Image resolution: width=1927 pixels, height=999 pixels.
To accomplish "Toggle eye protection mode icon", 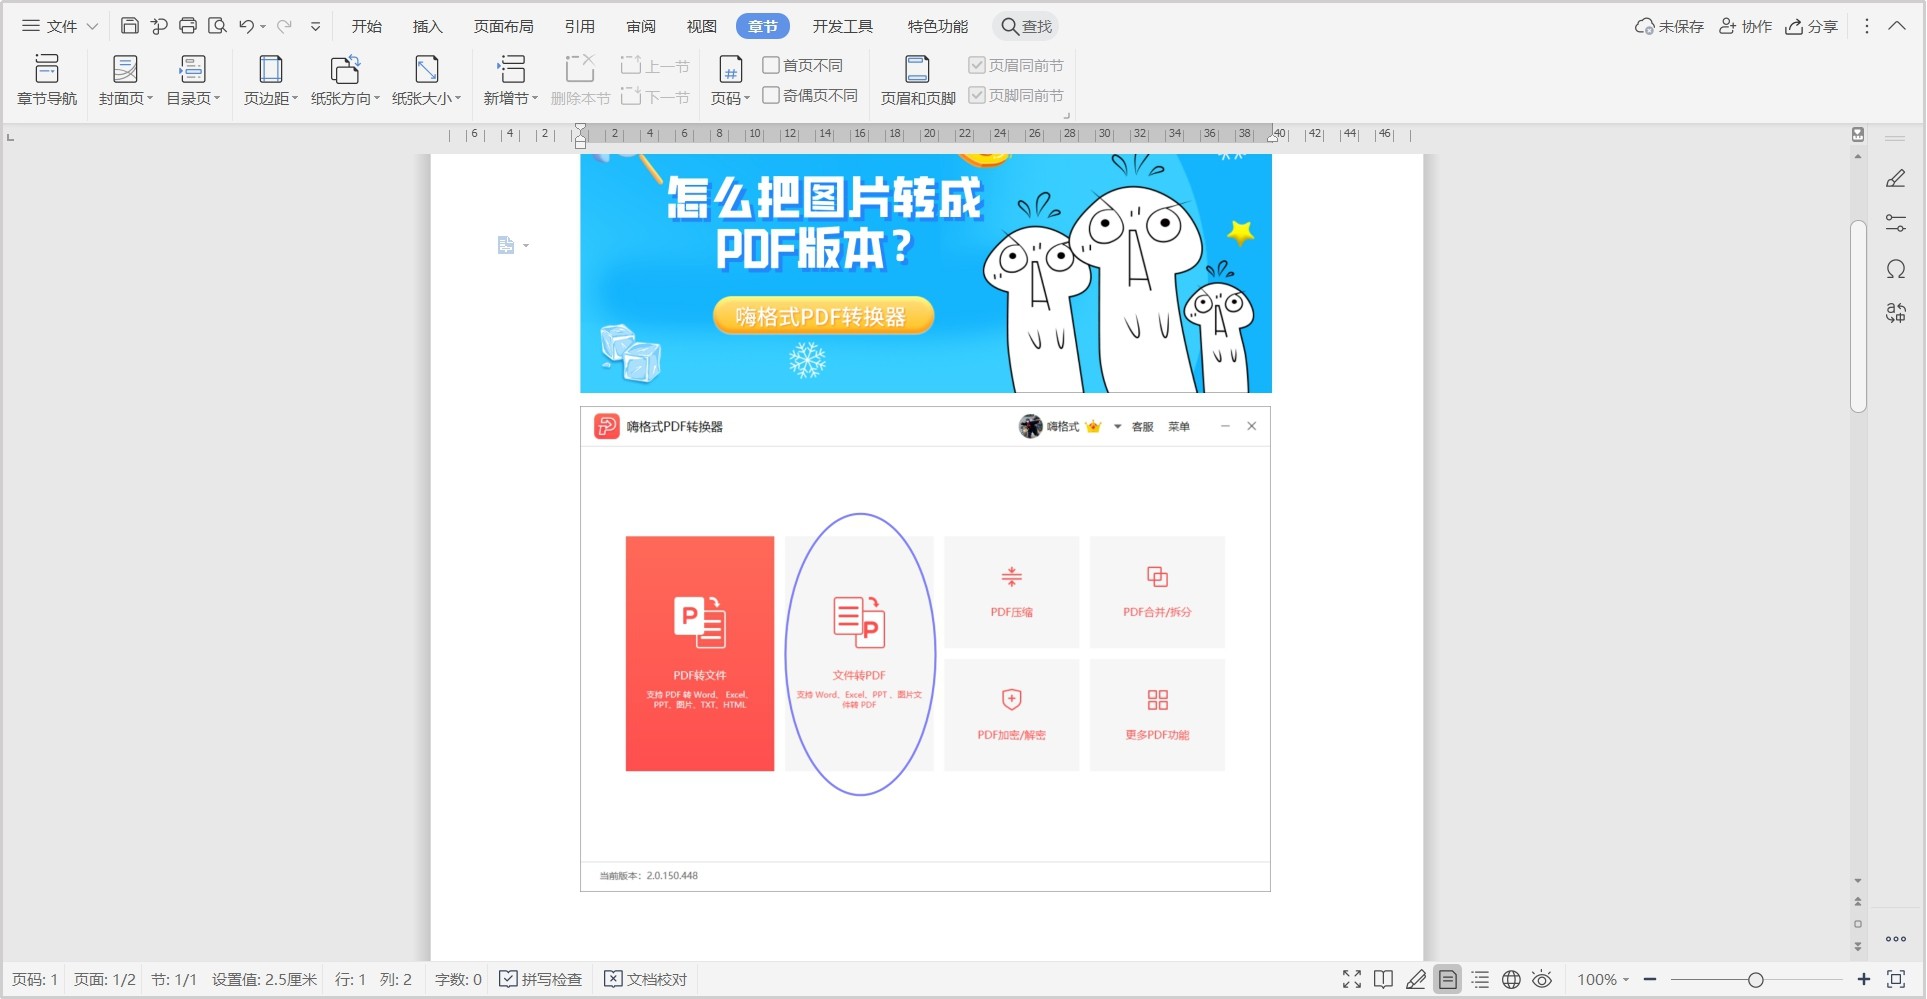I will [1542, 979].
